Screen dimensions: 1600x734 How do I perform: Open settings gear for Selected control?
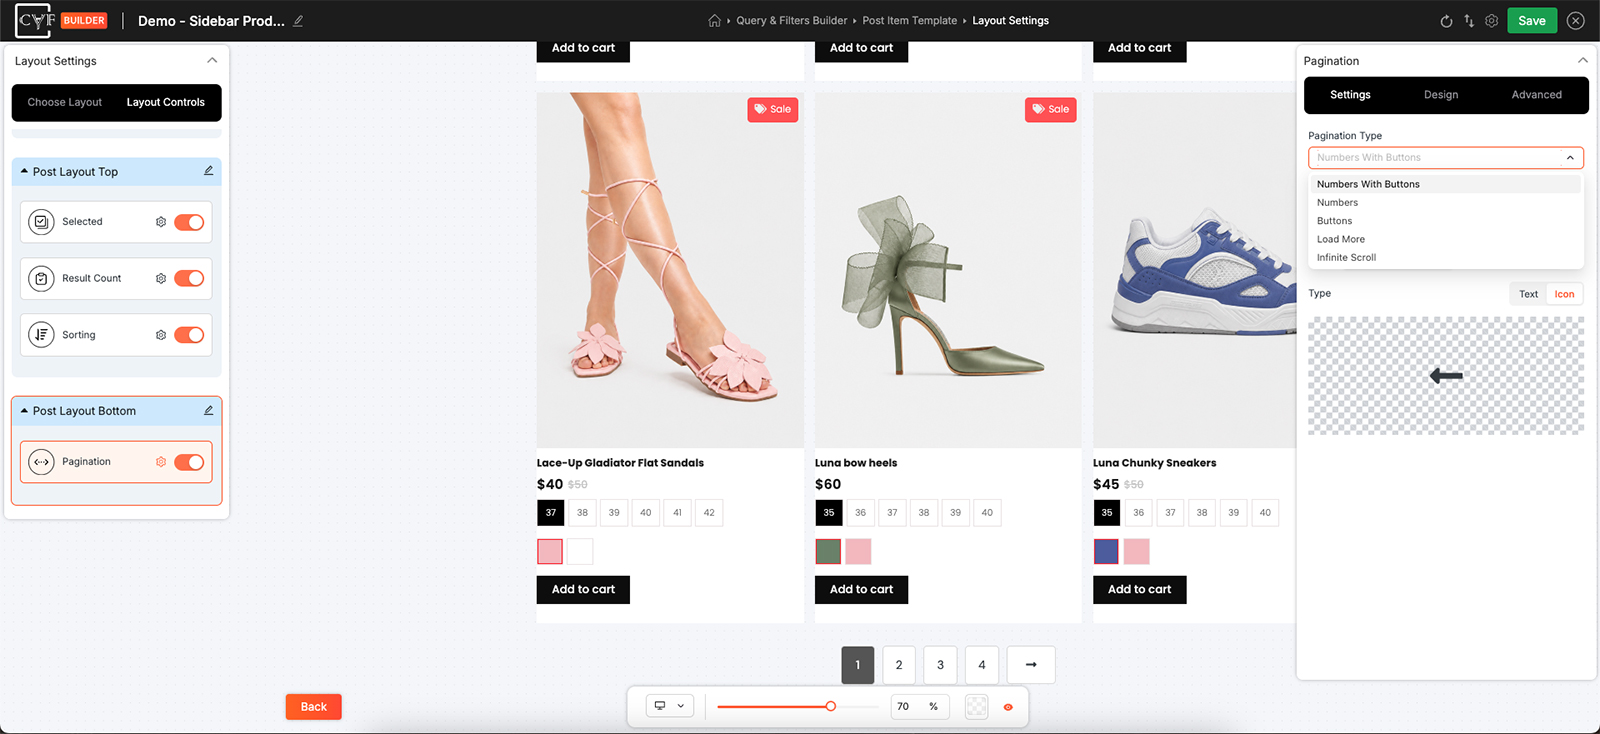(161, 222)
